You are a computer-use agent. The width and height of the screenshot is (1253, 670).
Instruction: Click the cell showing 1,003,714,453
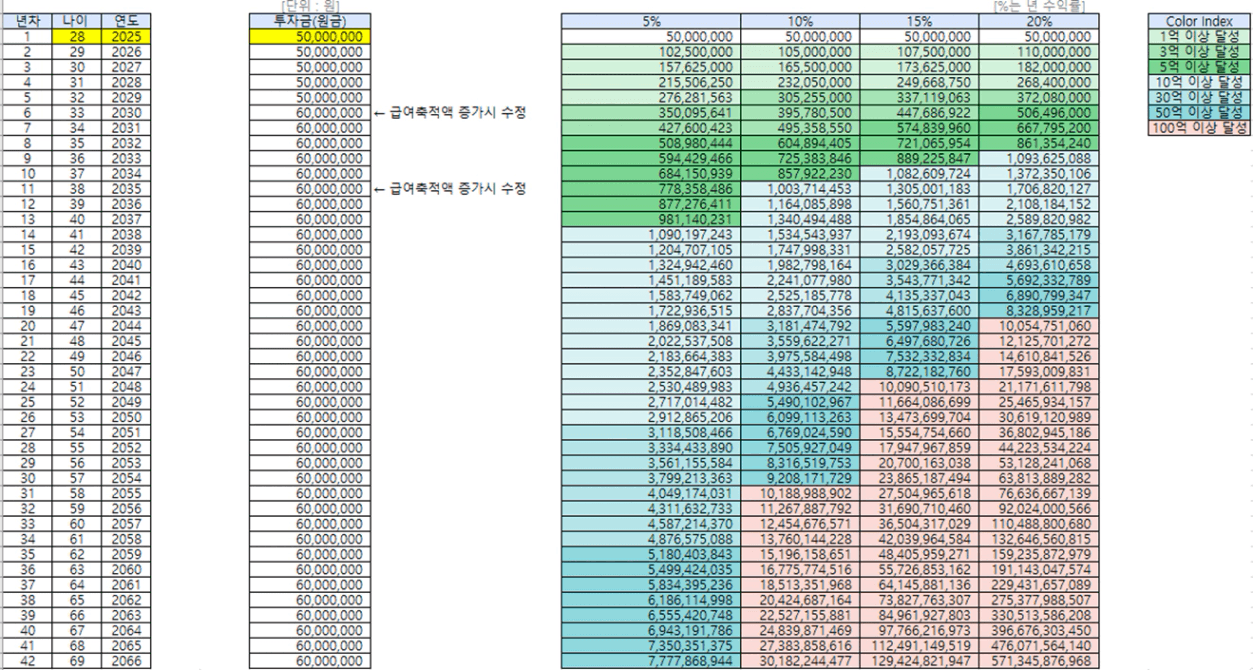click(800, 187)
